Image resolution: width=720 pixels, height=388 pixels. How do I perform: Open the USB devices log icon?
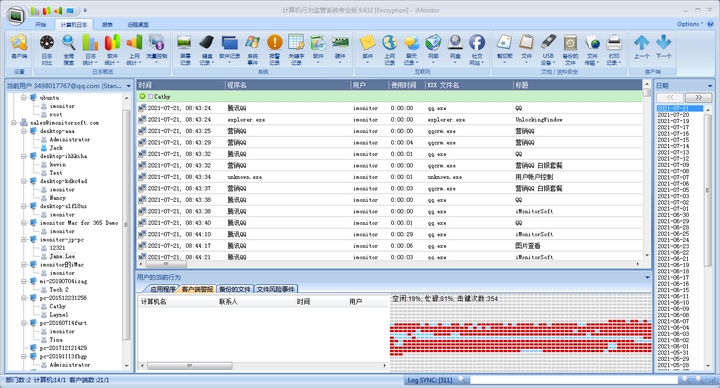coord(548,49)
